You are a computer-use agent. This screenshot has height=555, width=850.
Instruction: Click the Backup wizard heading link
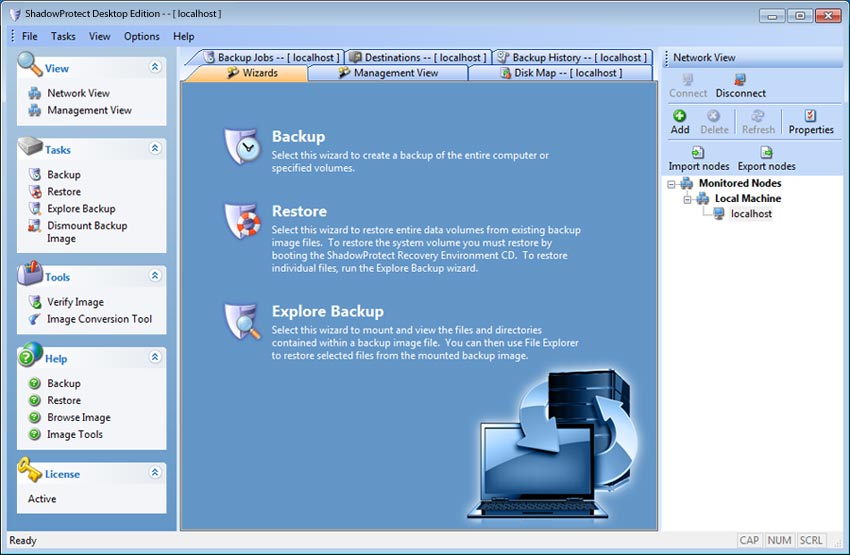tap(298, 137)
